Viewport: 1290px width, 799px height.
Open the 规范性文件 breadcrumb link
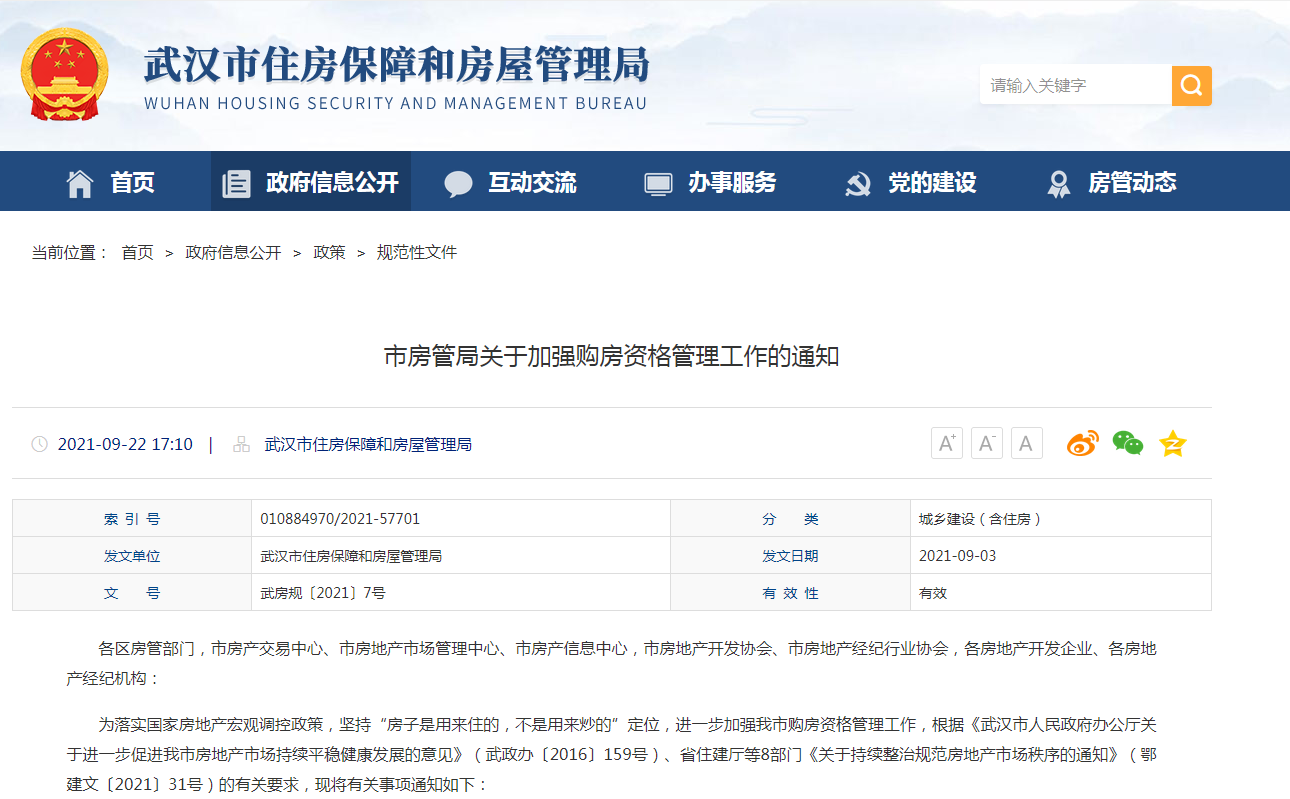(x=417, y=252)
